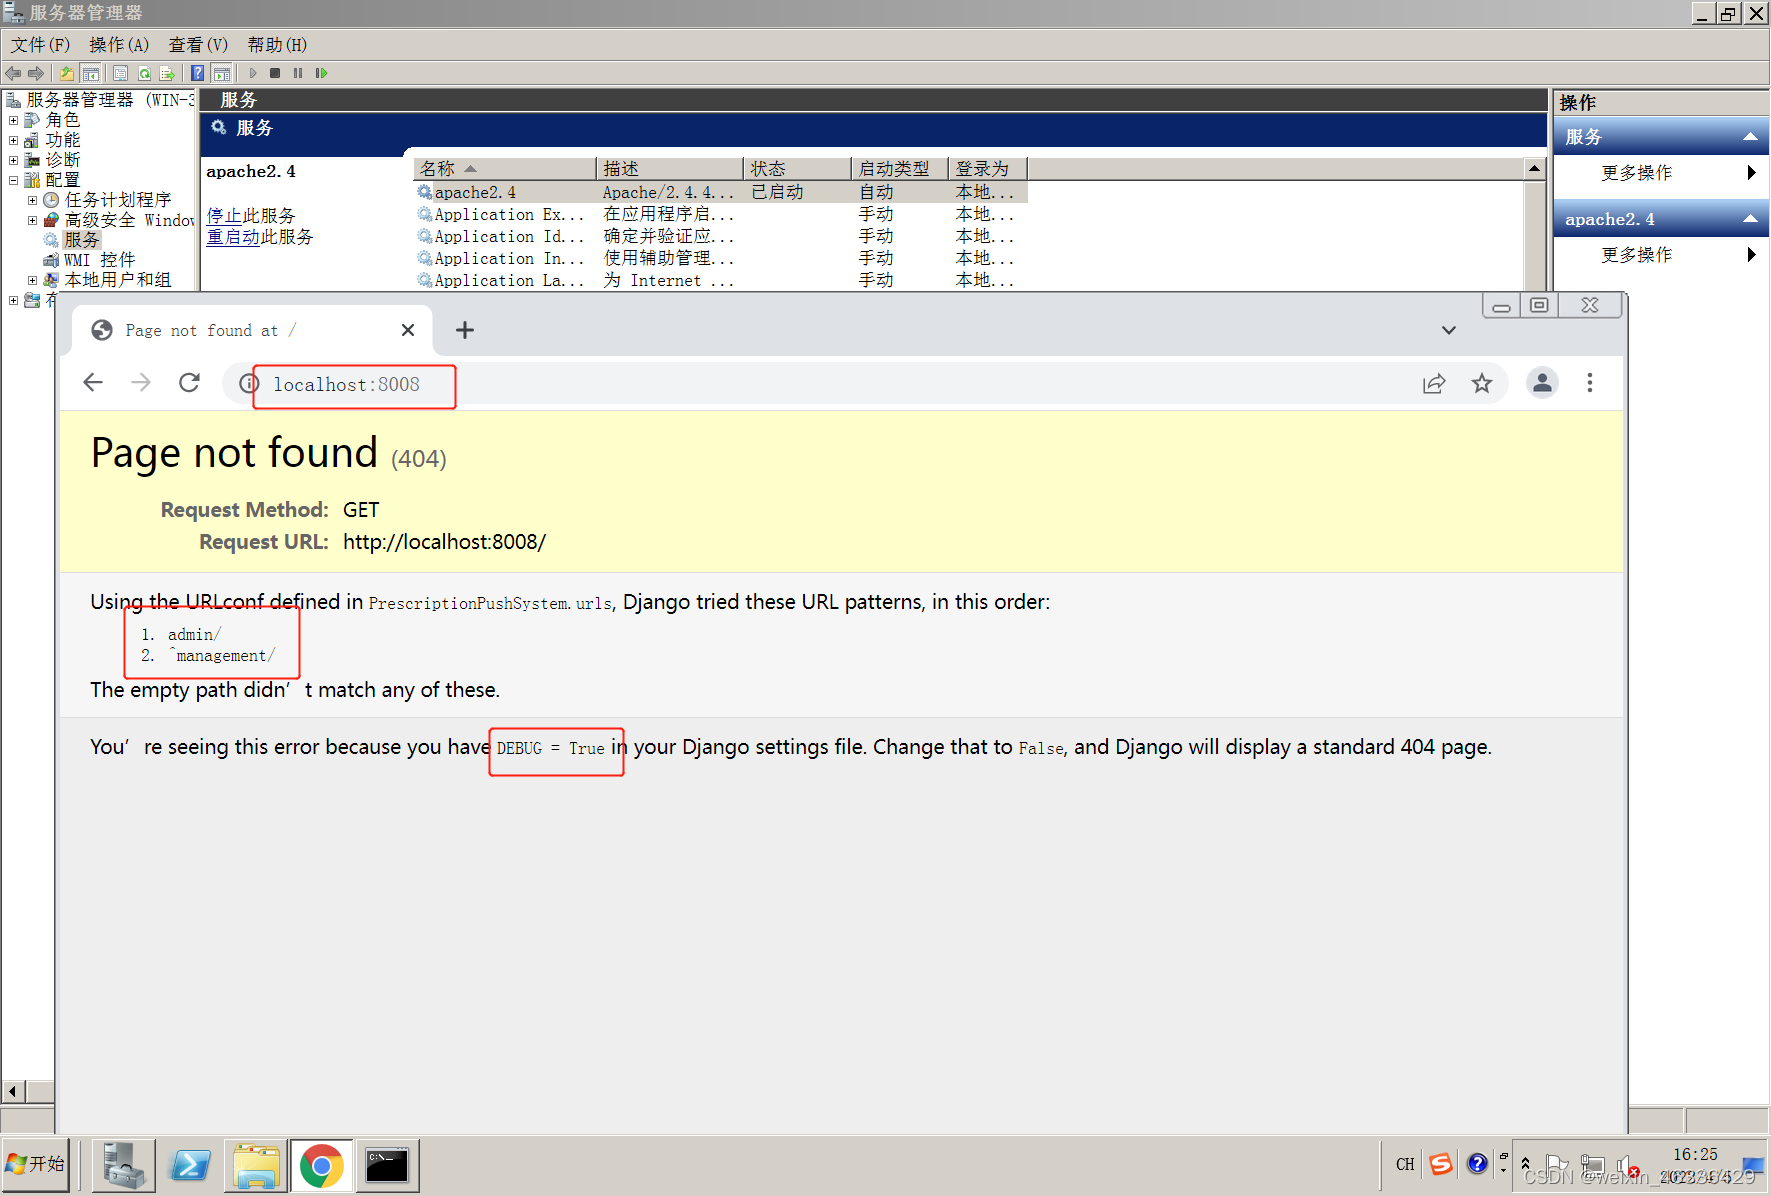Open the 帮助(H) menu

pos(277,45)
